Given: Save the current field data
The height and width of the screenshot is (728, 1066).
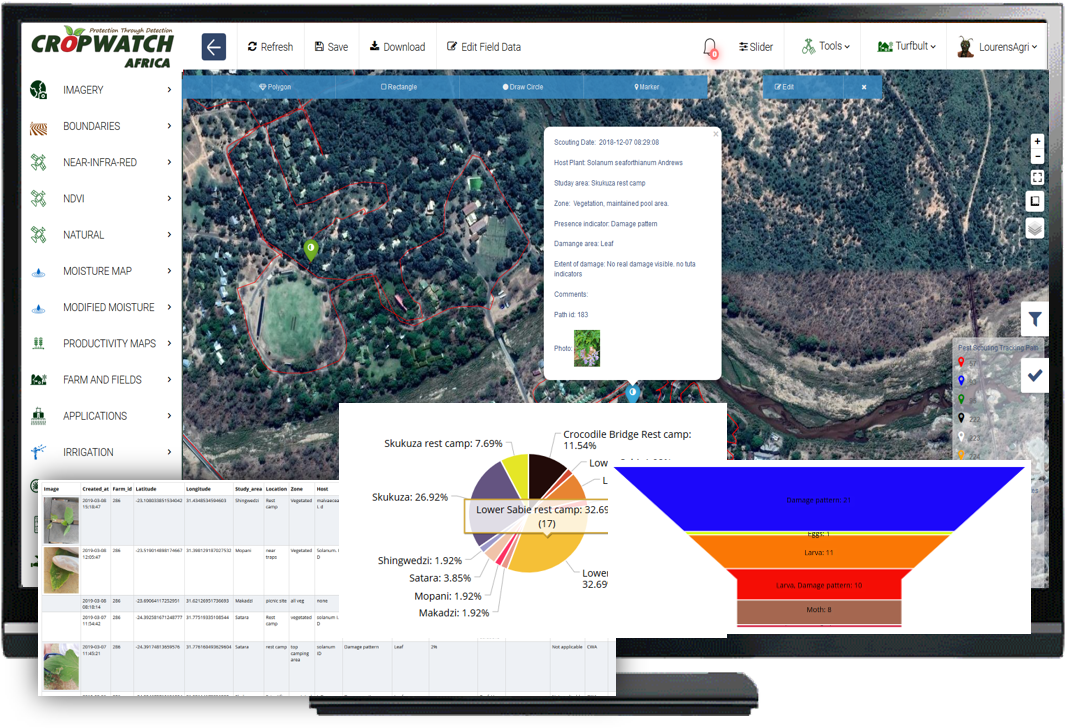Looking at the screenshot, I should (x=332, y=47).
